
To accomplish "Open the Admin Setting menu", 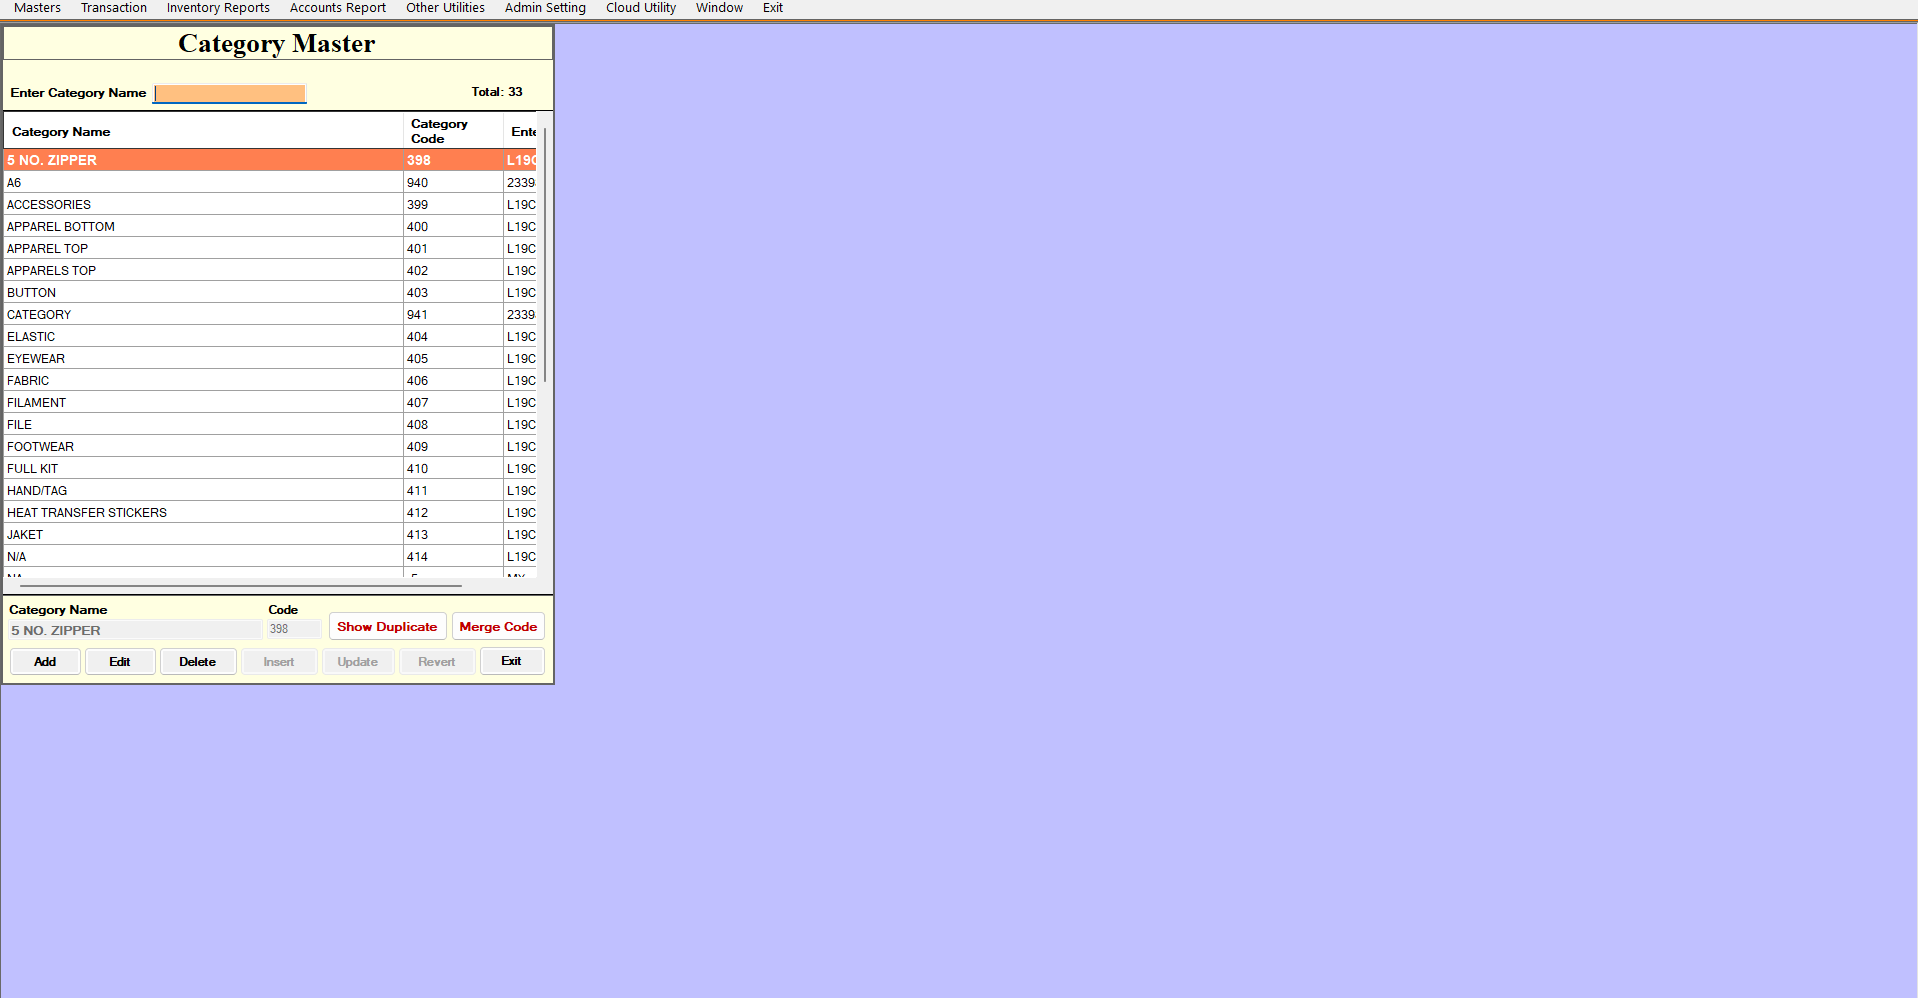I will (545, 8).
